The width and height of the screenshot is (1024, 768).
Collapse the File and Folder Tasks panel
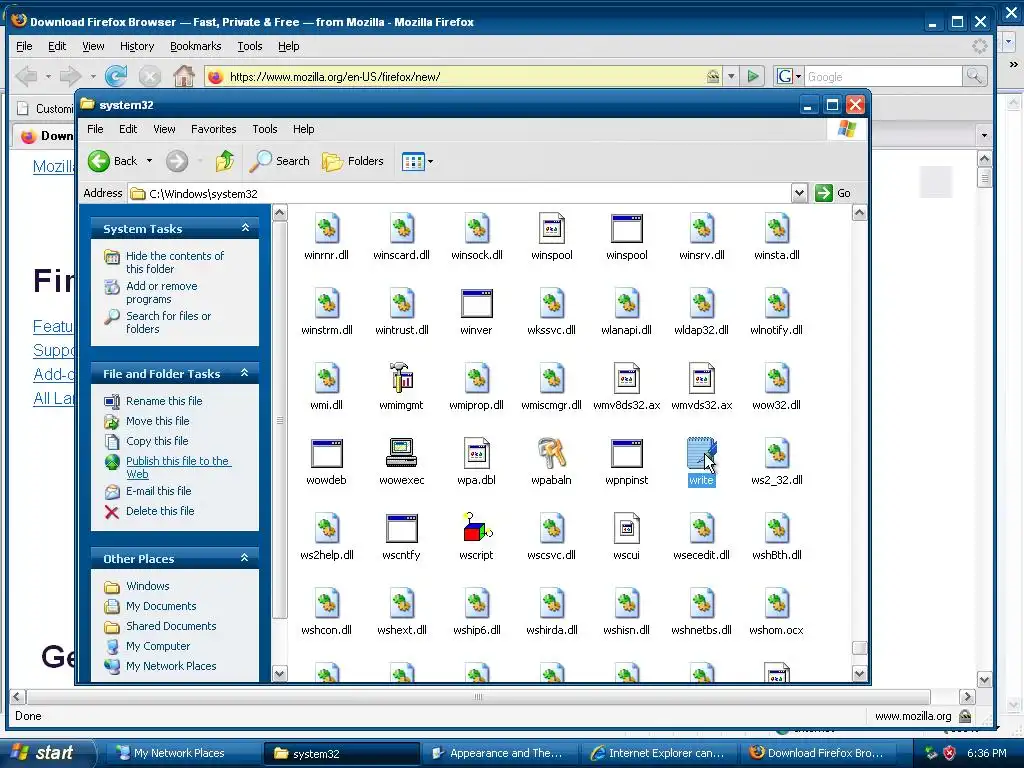click(245, 373)
